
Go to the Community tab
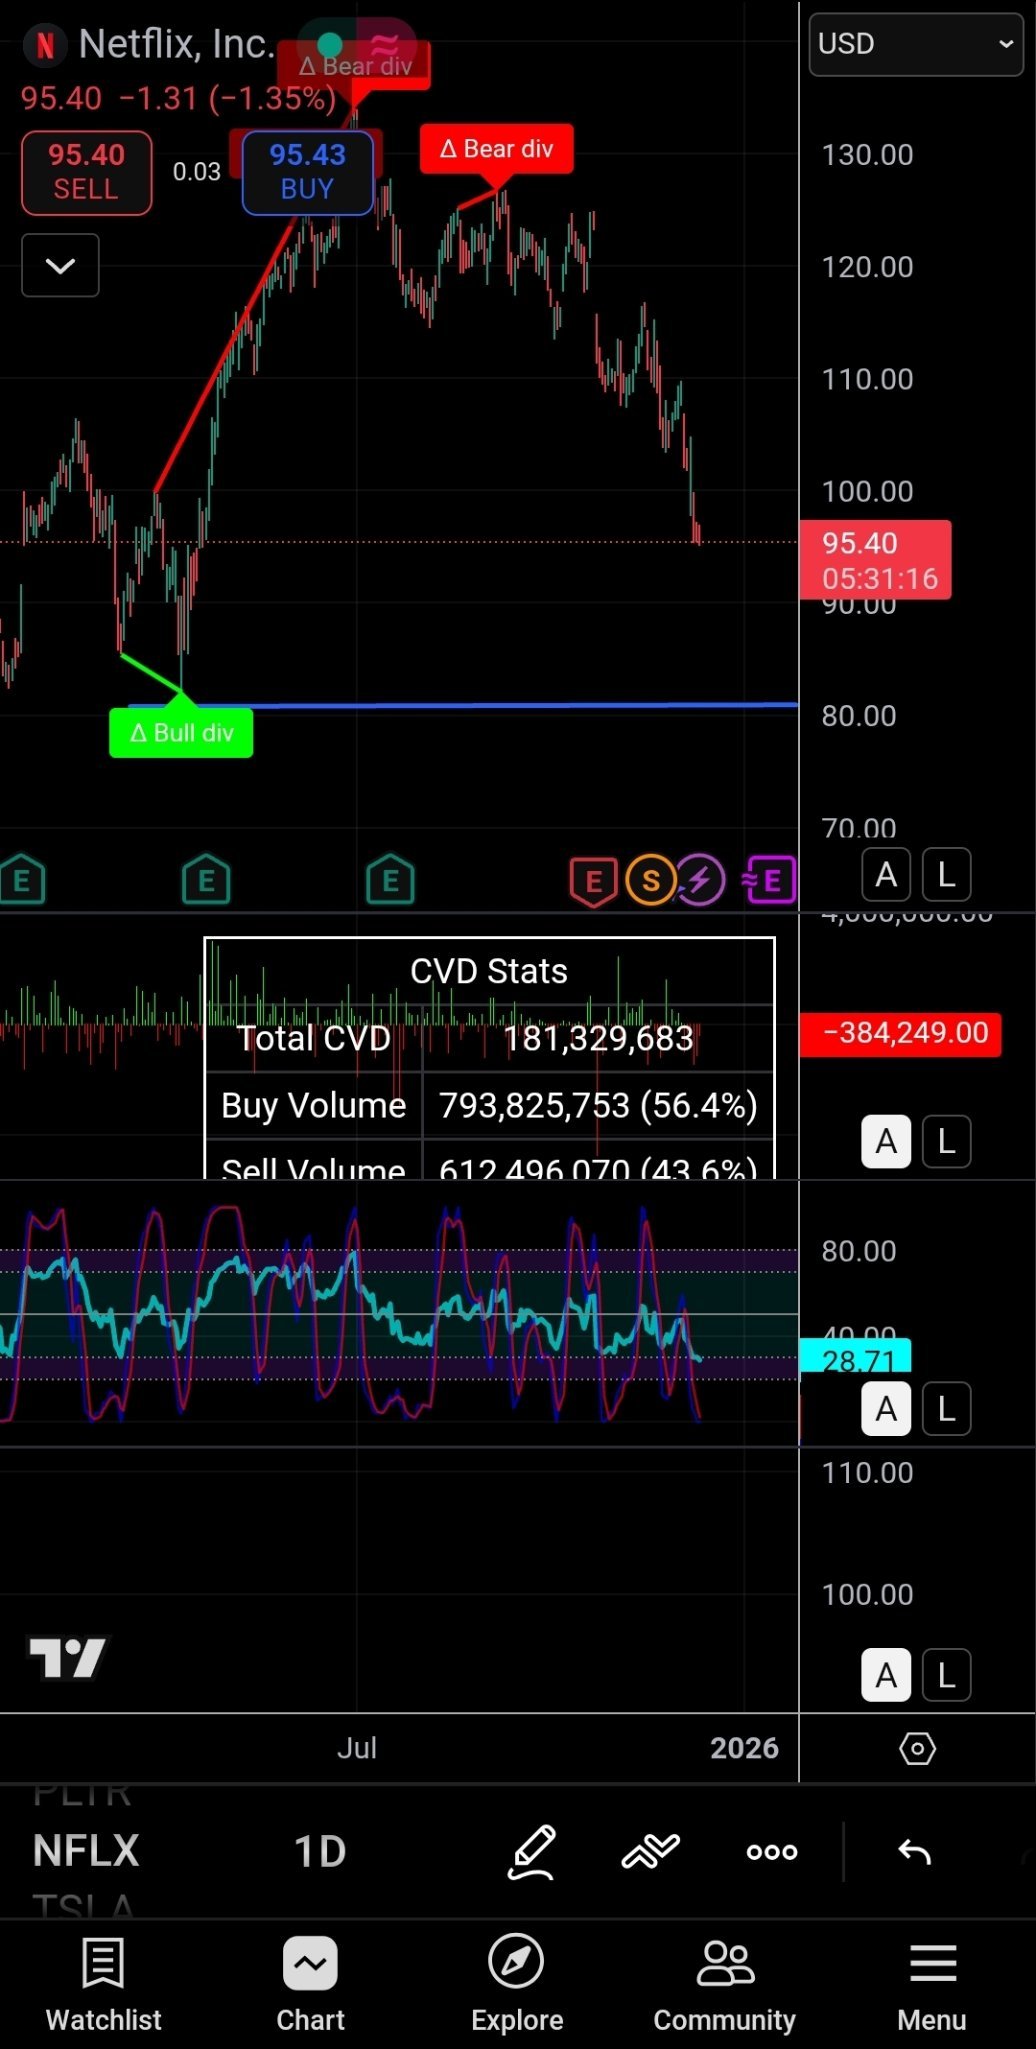click(725, 1985)
